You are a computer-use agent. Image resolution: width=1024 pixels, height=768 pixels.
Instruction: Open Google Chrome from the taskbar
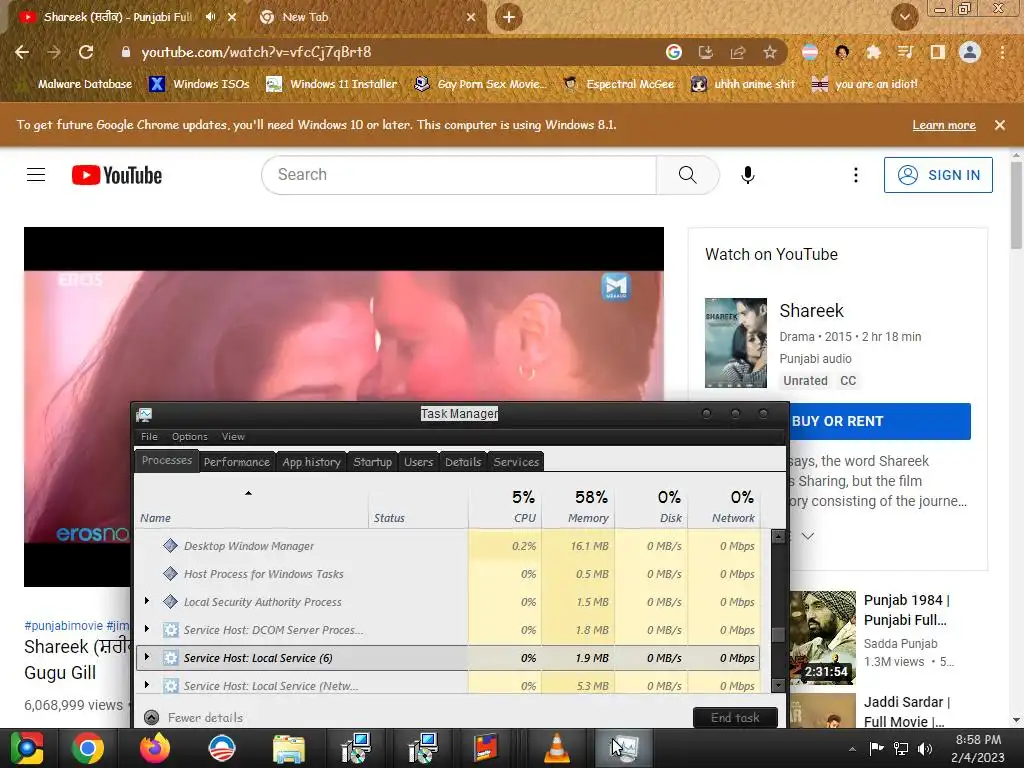(x=88, y=748)
